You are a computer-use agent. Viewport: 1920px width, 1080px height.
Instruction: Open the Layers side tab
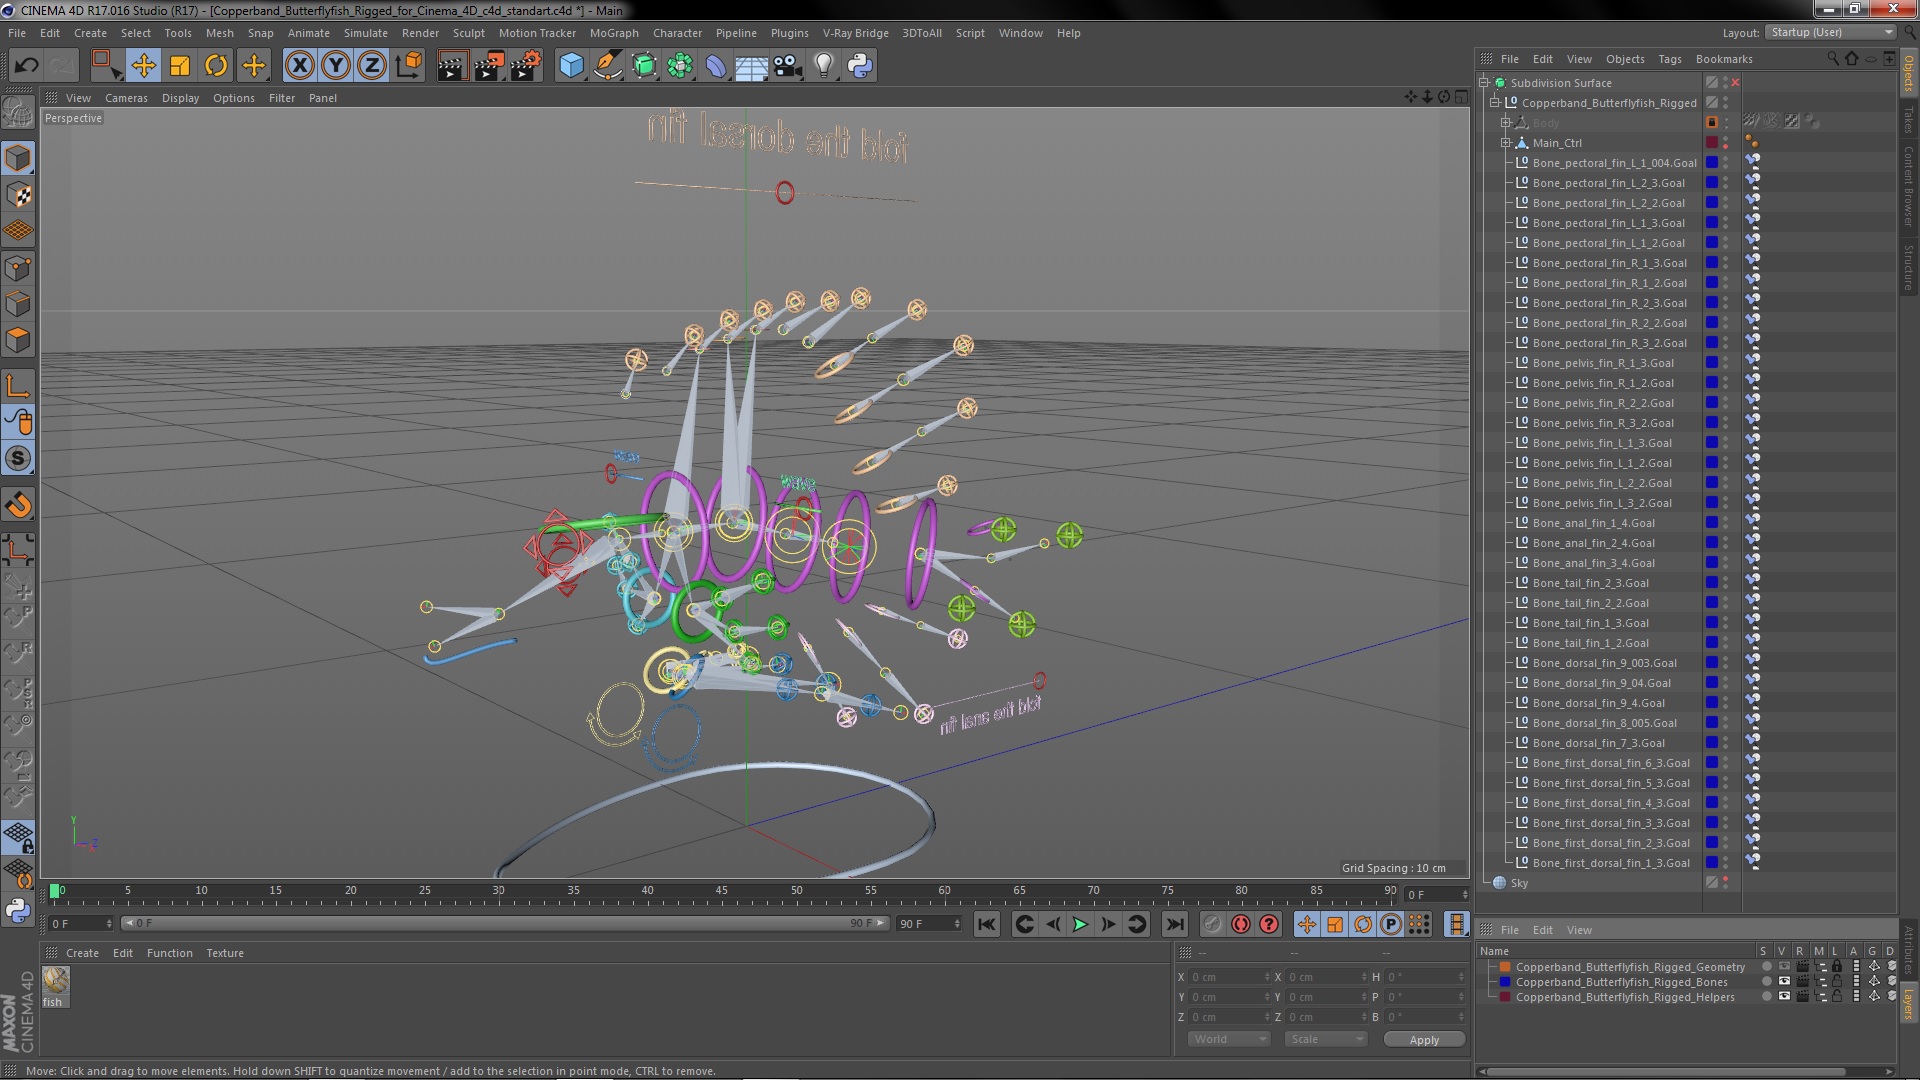(x=1908, y=1004)
